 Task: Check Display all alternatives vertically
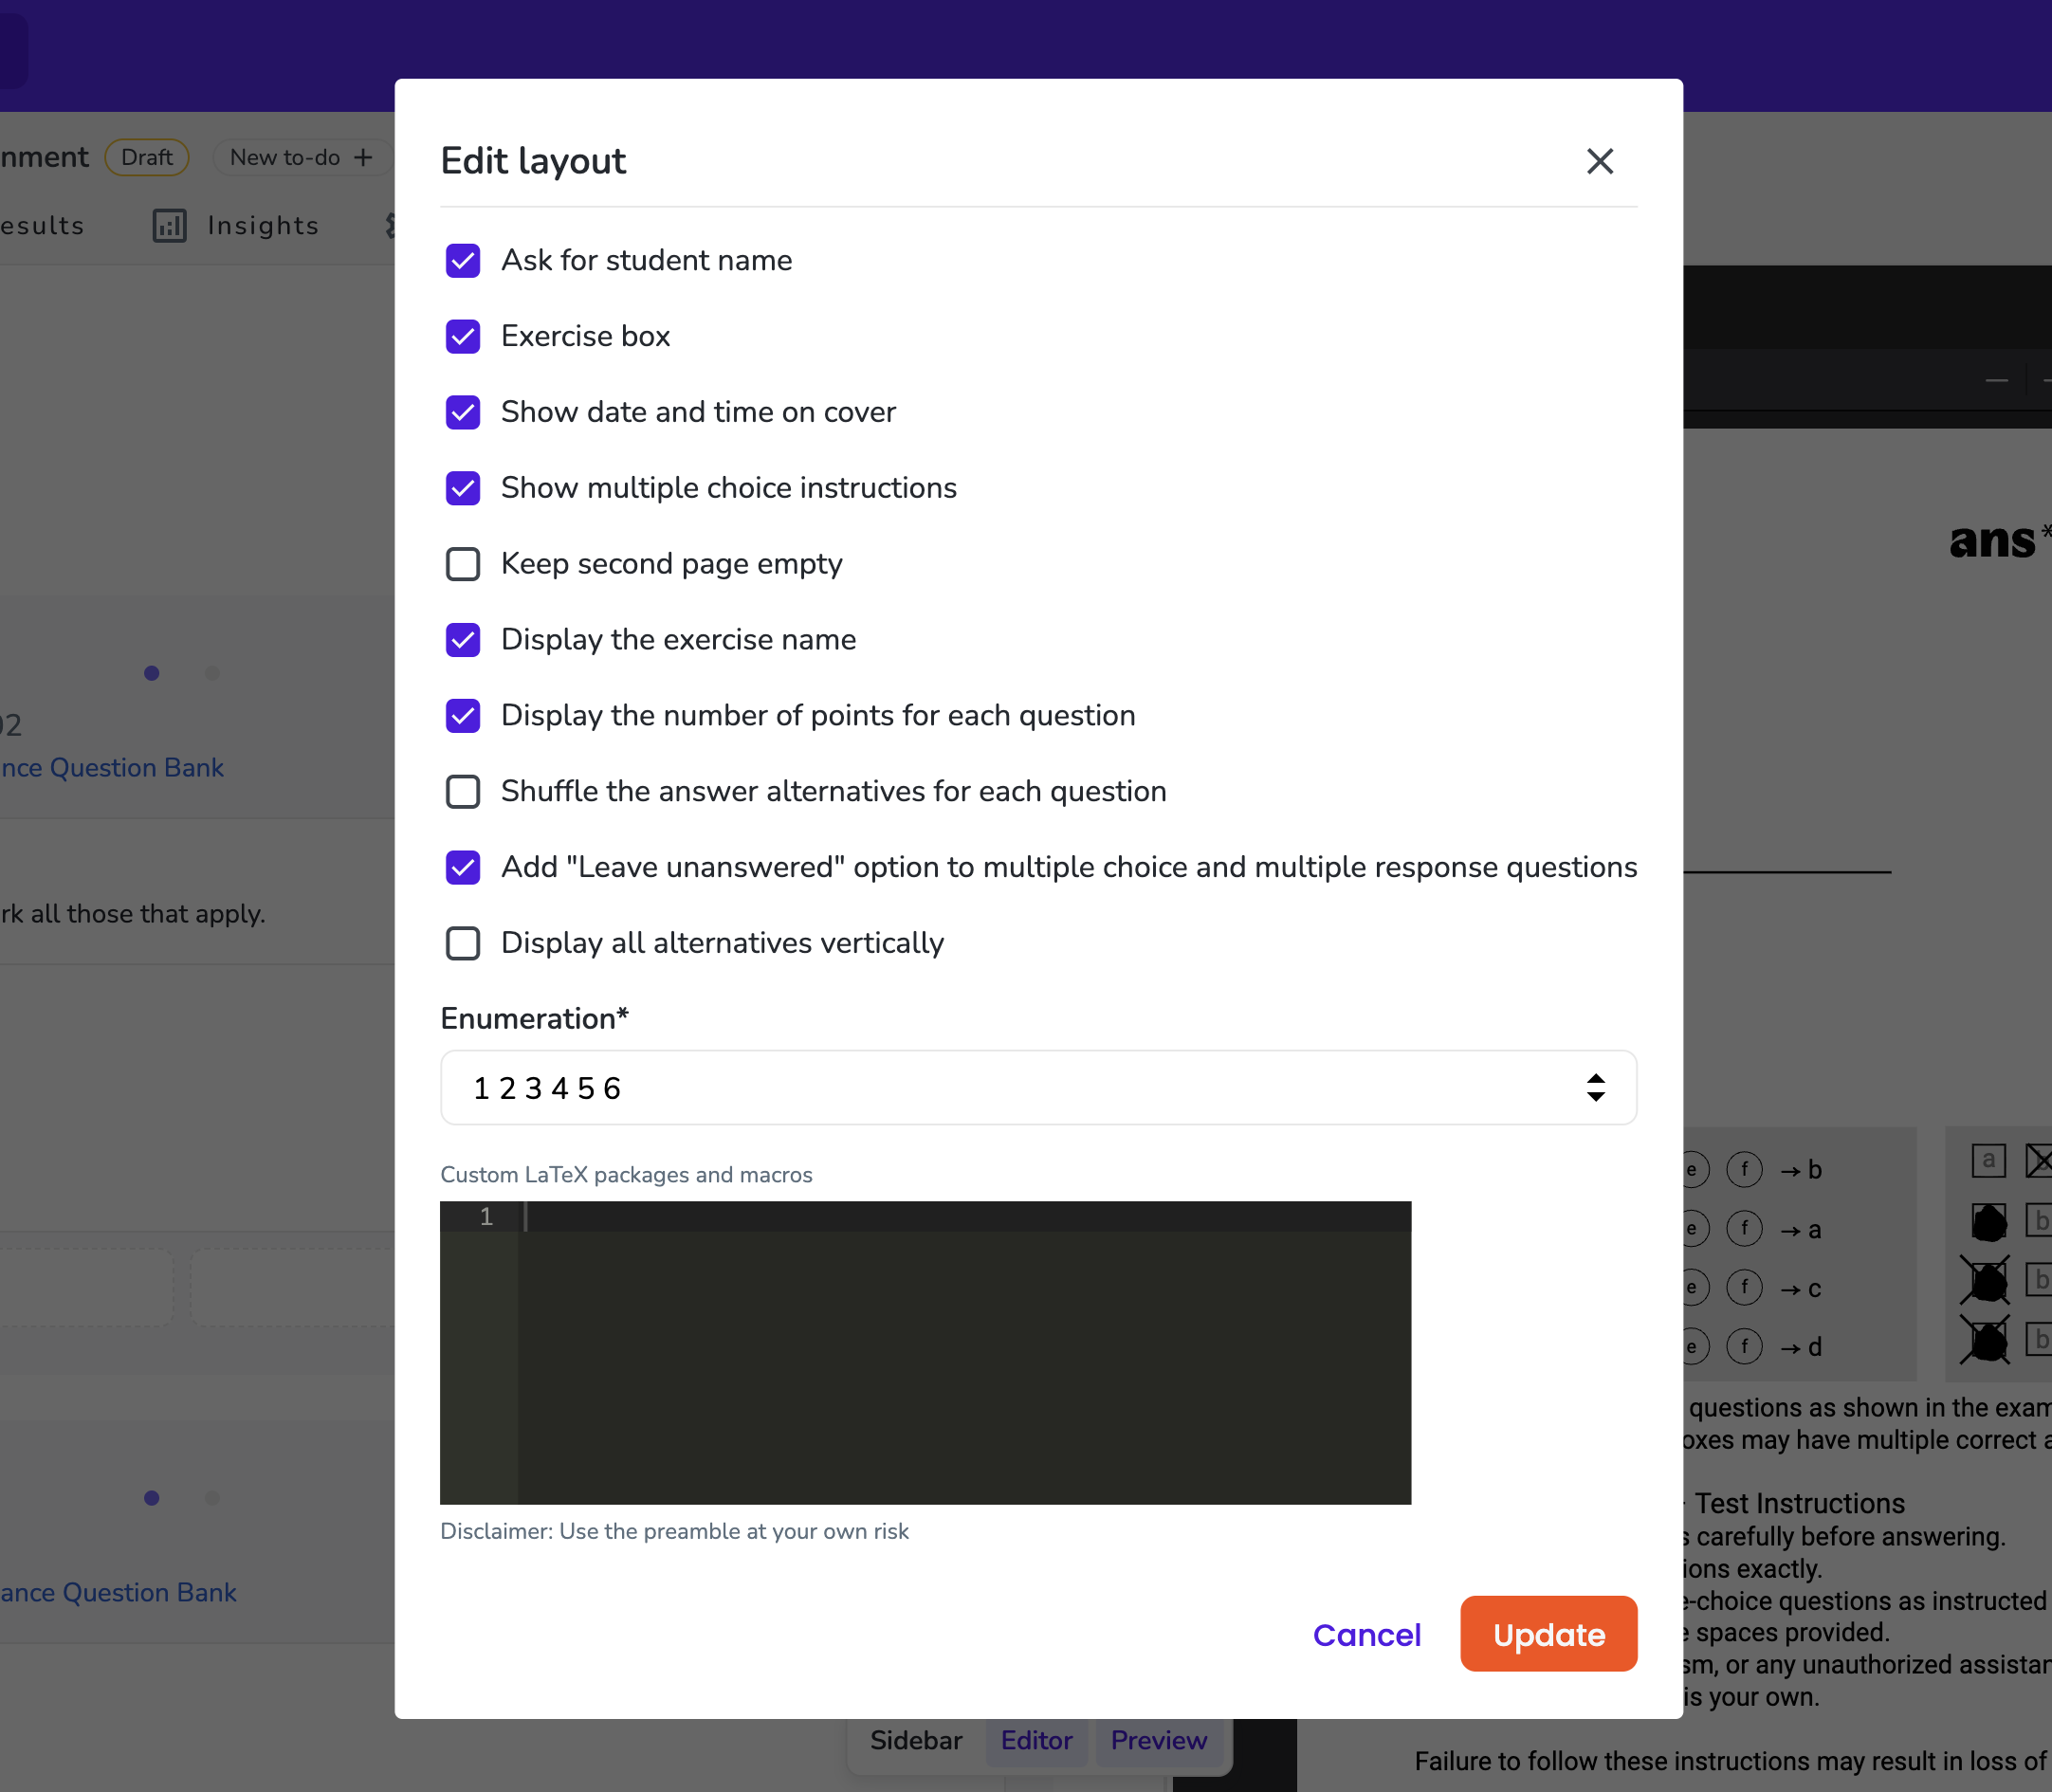[x=463, y=943]
